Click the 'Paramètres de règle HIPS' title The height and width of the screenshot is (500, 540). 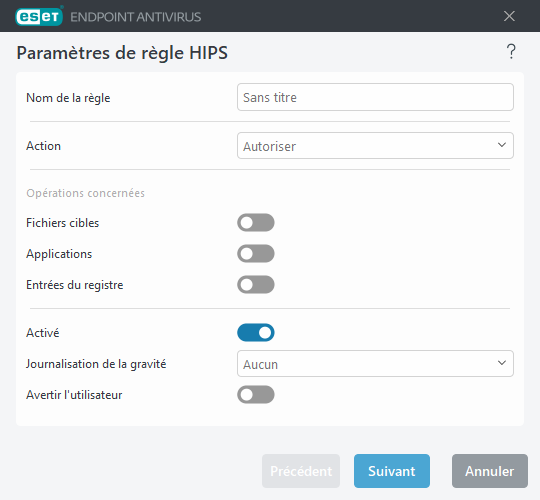coord(122,53)
